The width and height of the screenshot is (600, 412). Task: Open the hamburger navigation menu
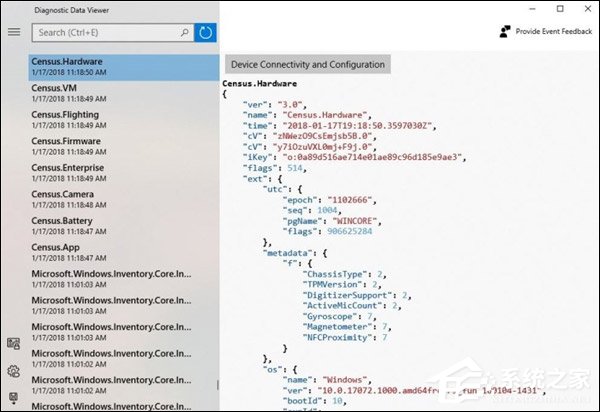(x=14, y=32)
